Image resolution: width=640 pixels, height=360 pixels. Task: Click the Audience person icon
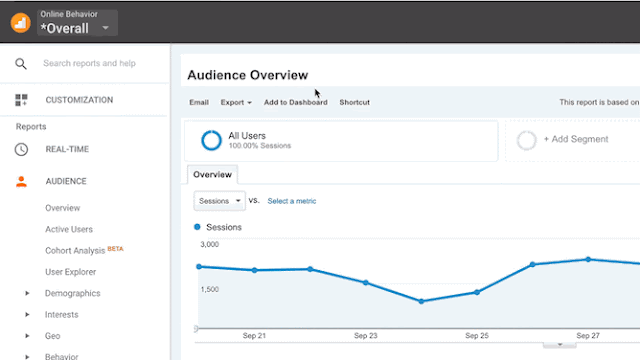[21, 181]
